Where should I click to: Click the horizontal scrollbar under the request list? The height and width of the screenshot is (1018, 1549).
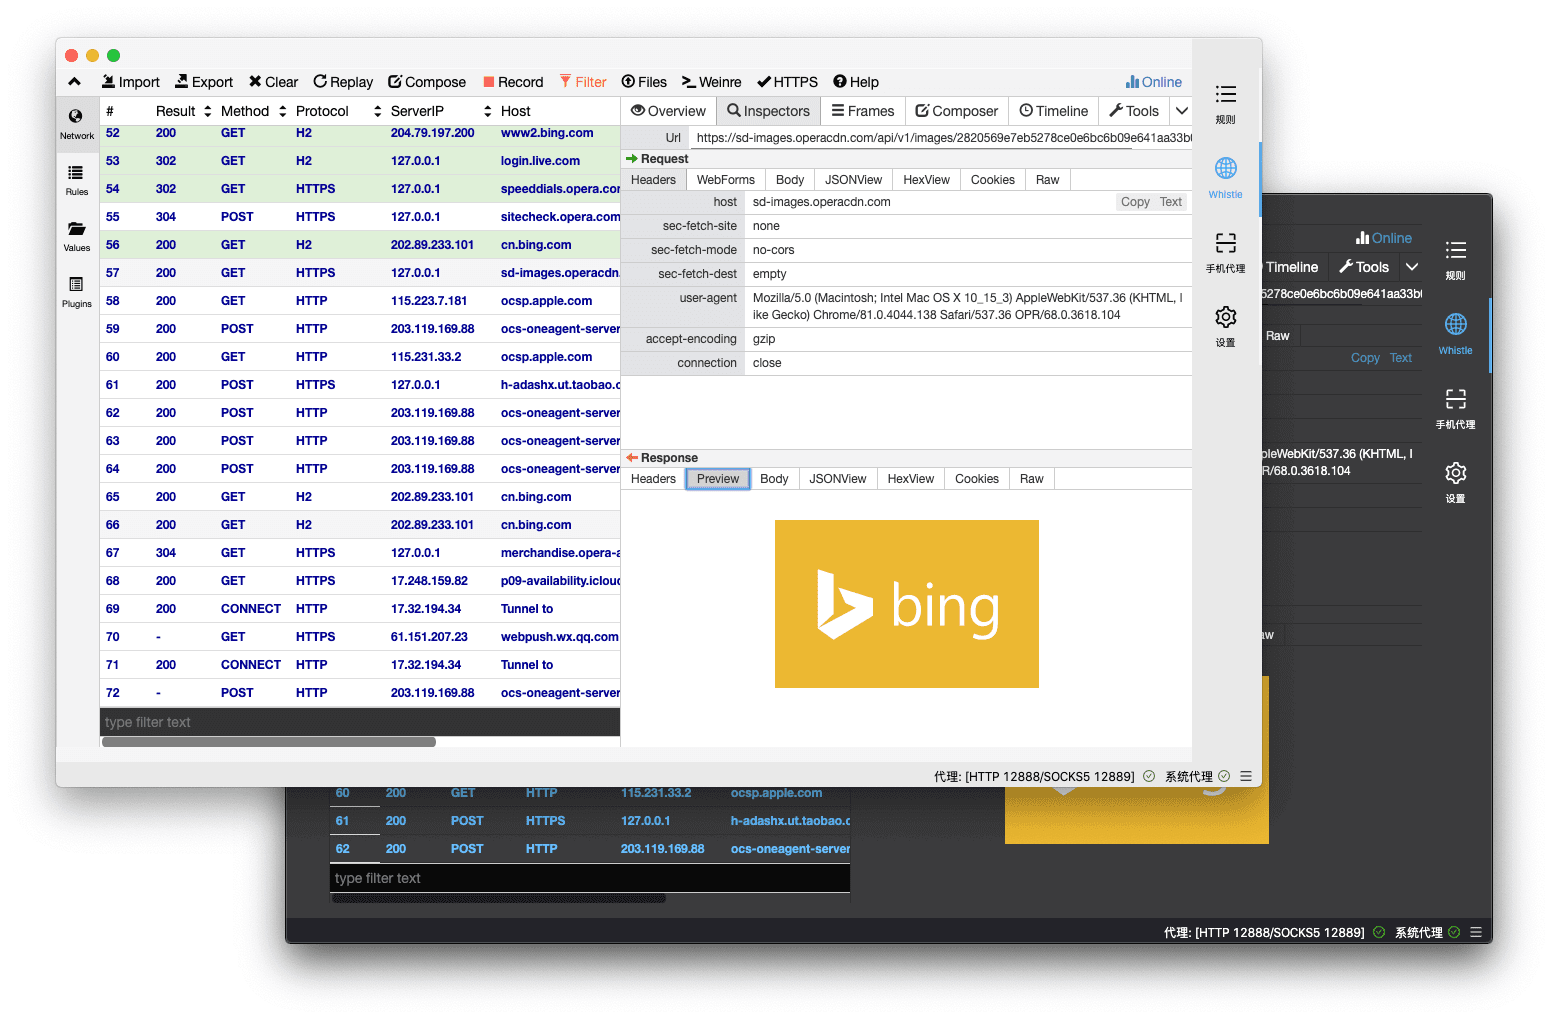(x=268, y=742)
